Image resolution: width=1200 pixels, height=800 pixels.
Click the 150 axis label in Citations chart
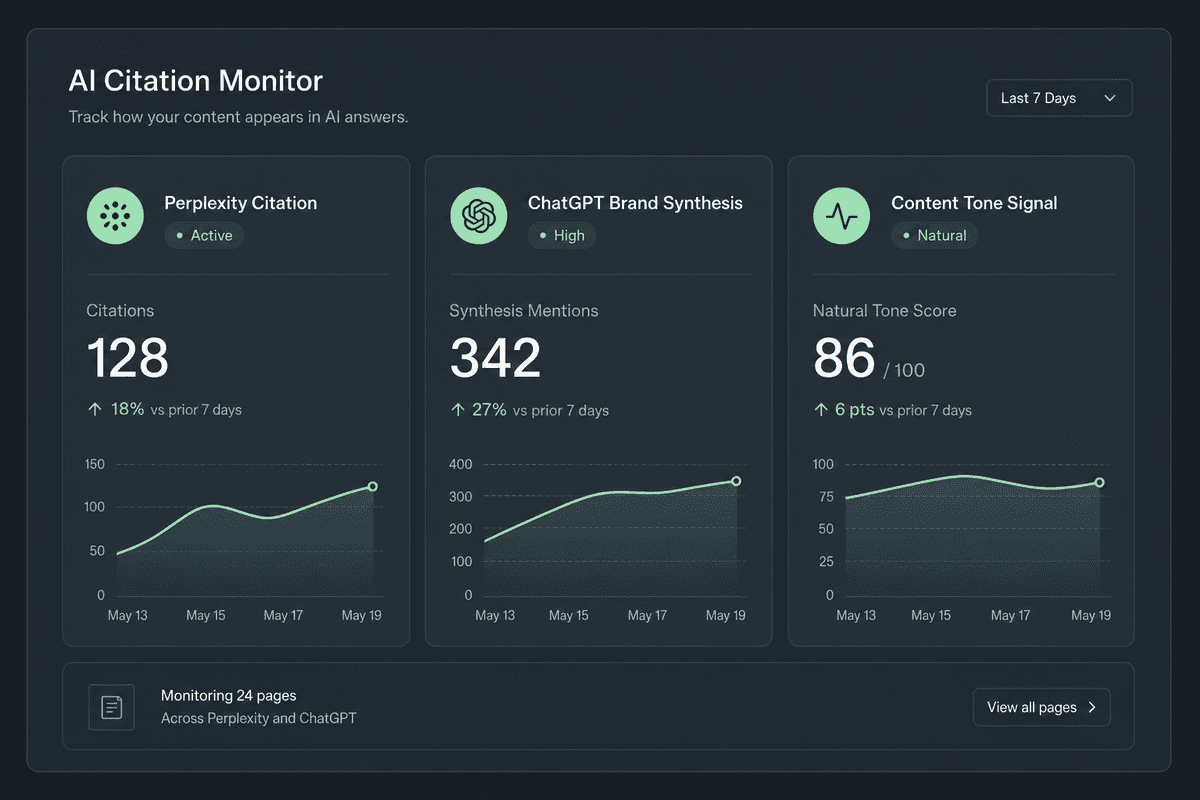(95, 464)
